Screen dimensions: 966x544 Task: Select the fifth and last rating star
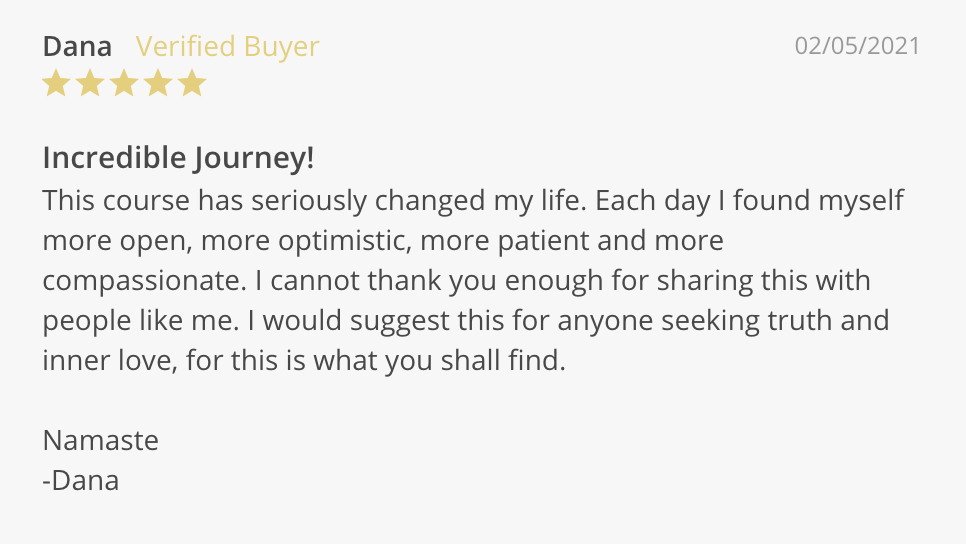(x=192, y=84)
